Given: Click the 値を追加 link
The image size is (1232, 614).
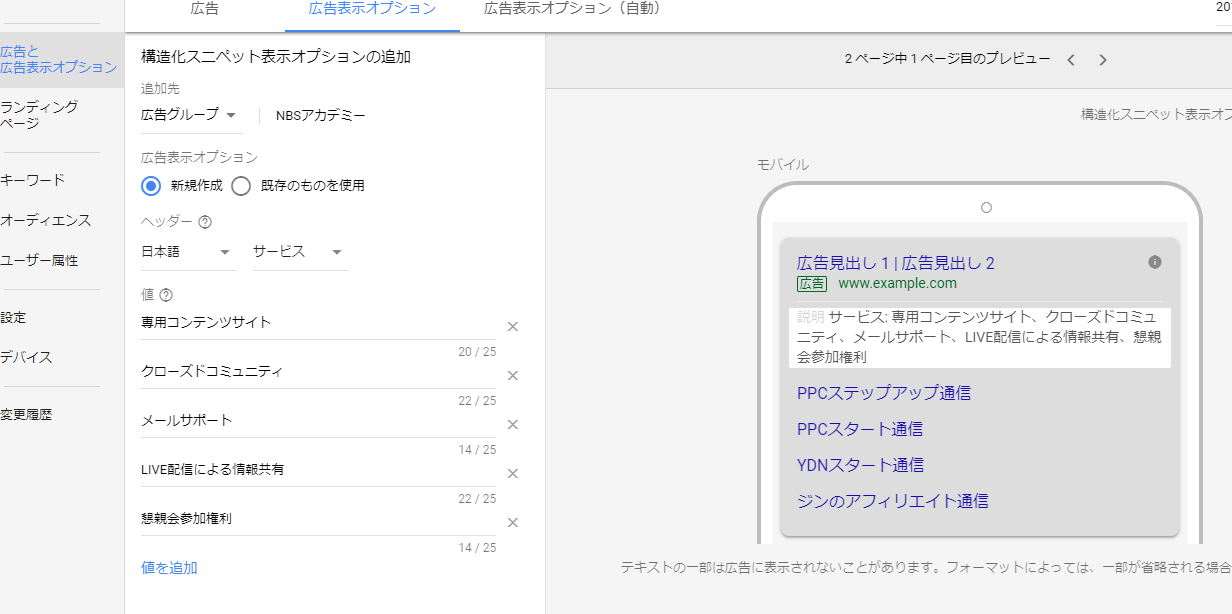Looking at the screenshot, I should pos(169,568).
